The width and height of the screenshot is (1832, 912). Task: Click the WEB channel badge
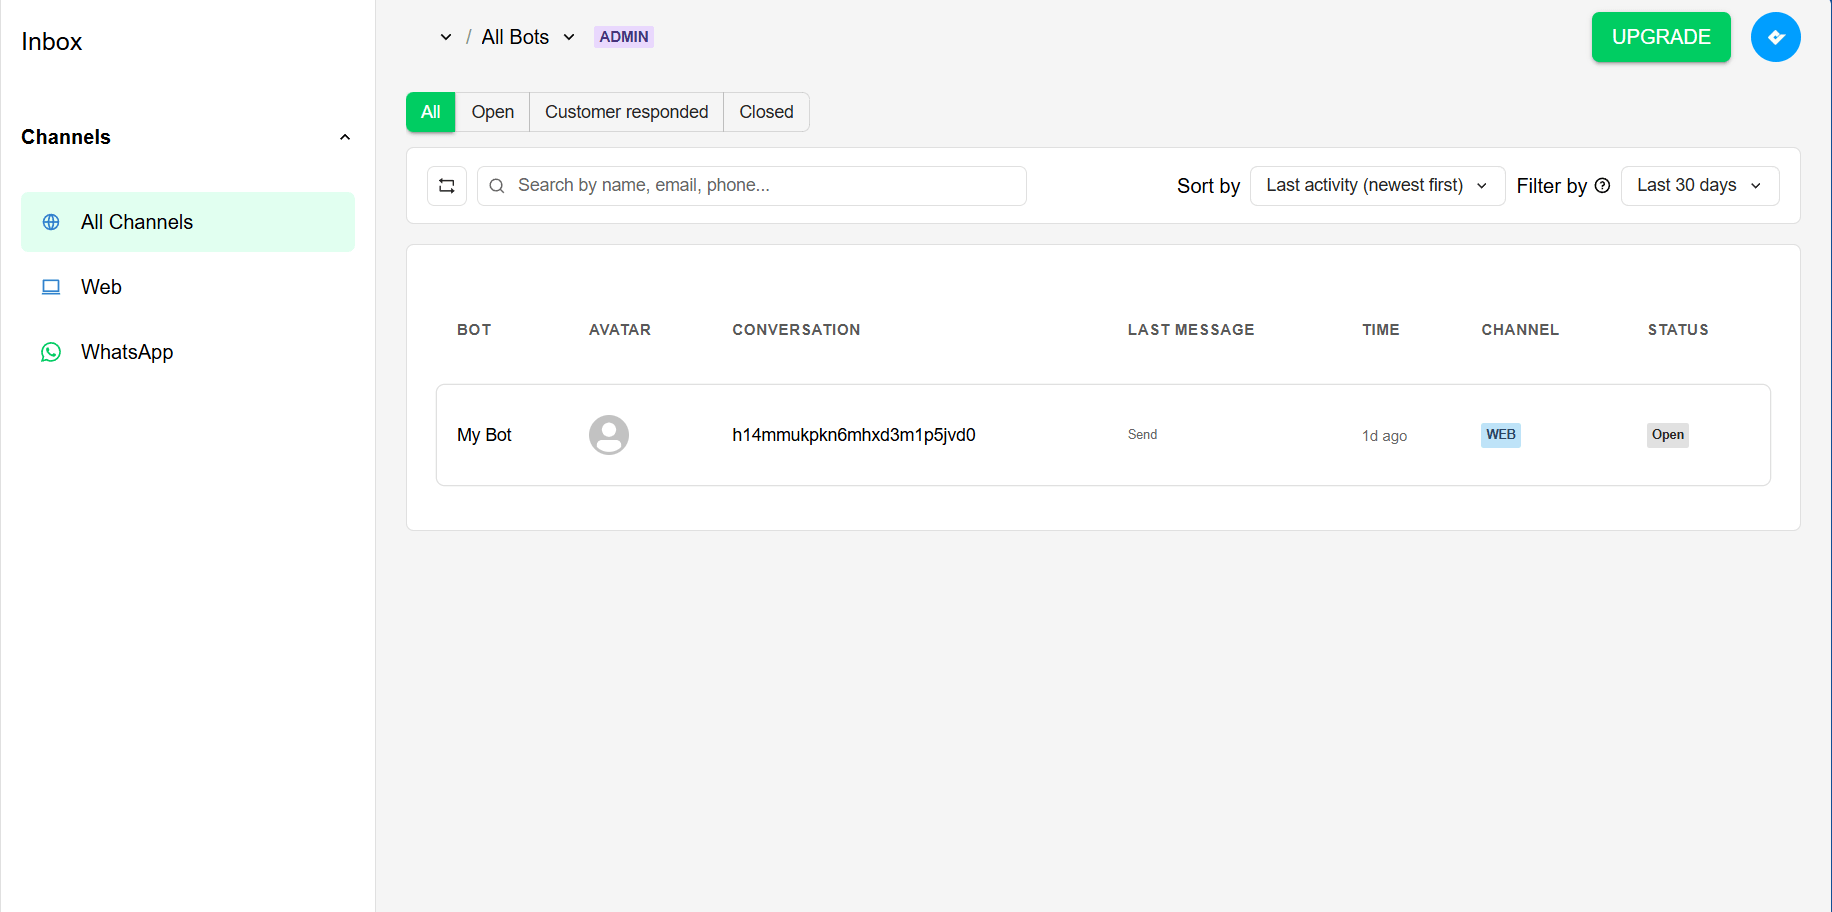[x=1500, y=435]
